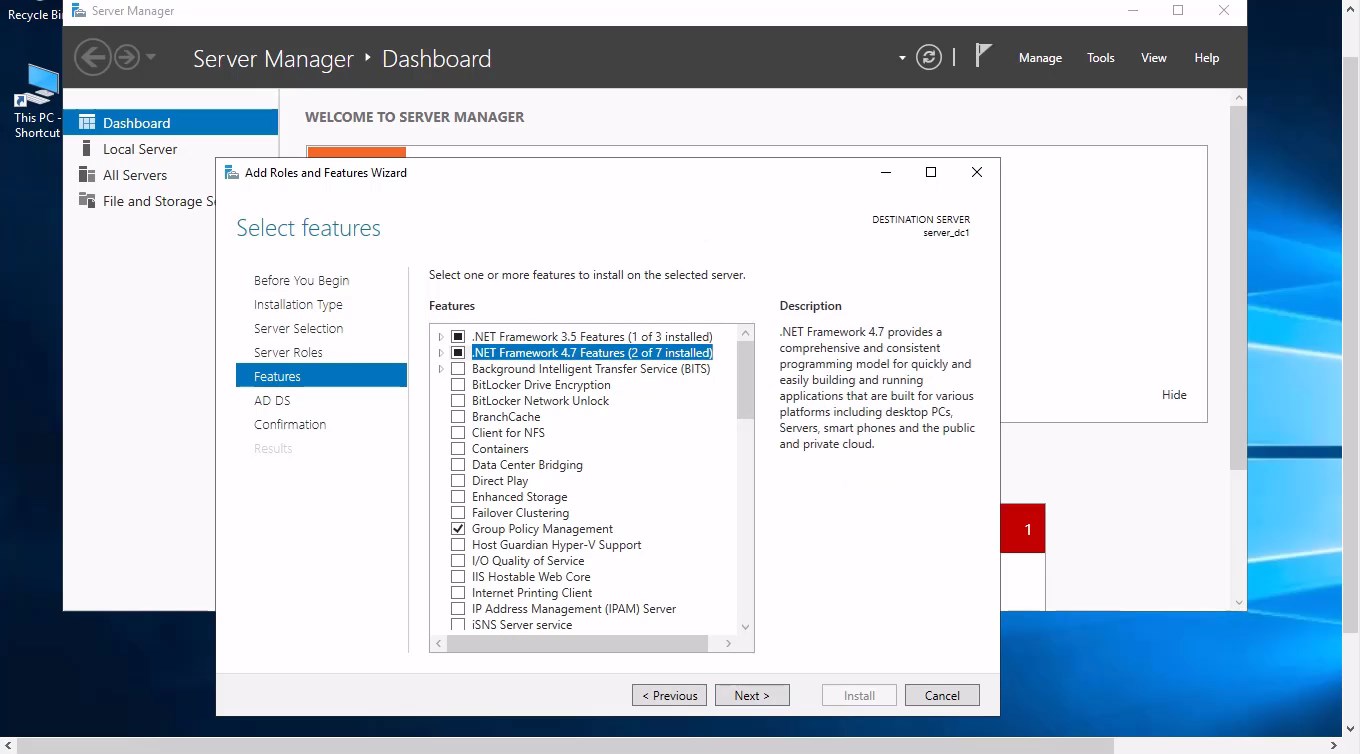Go to Installation Type wizard step
Screen dimensions: 1360x754
[x=298, y=305]
